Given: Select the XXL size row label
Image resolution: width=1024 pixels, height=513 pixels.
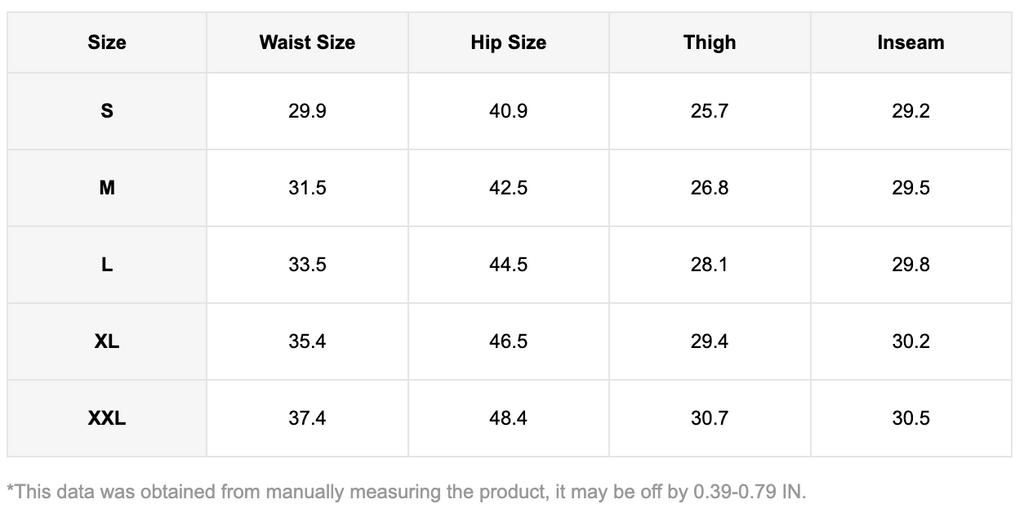Looking at the screenshot, I should 107,418.
